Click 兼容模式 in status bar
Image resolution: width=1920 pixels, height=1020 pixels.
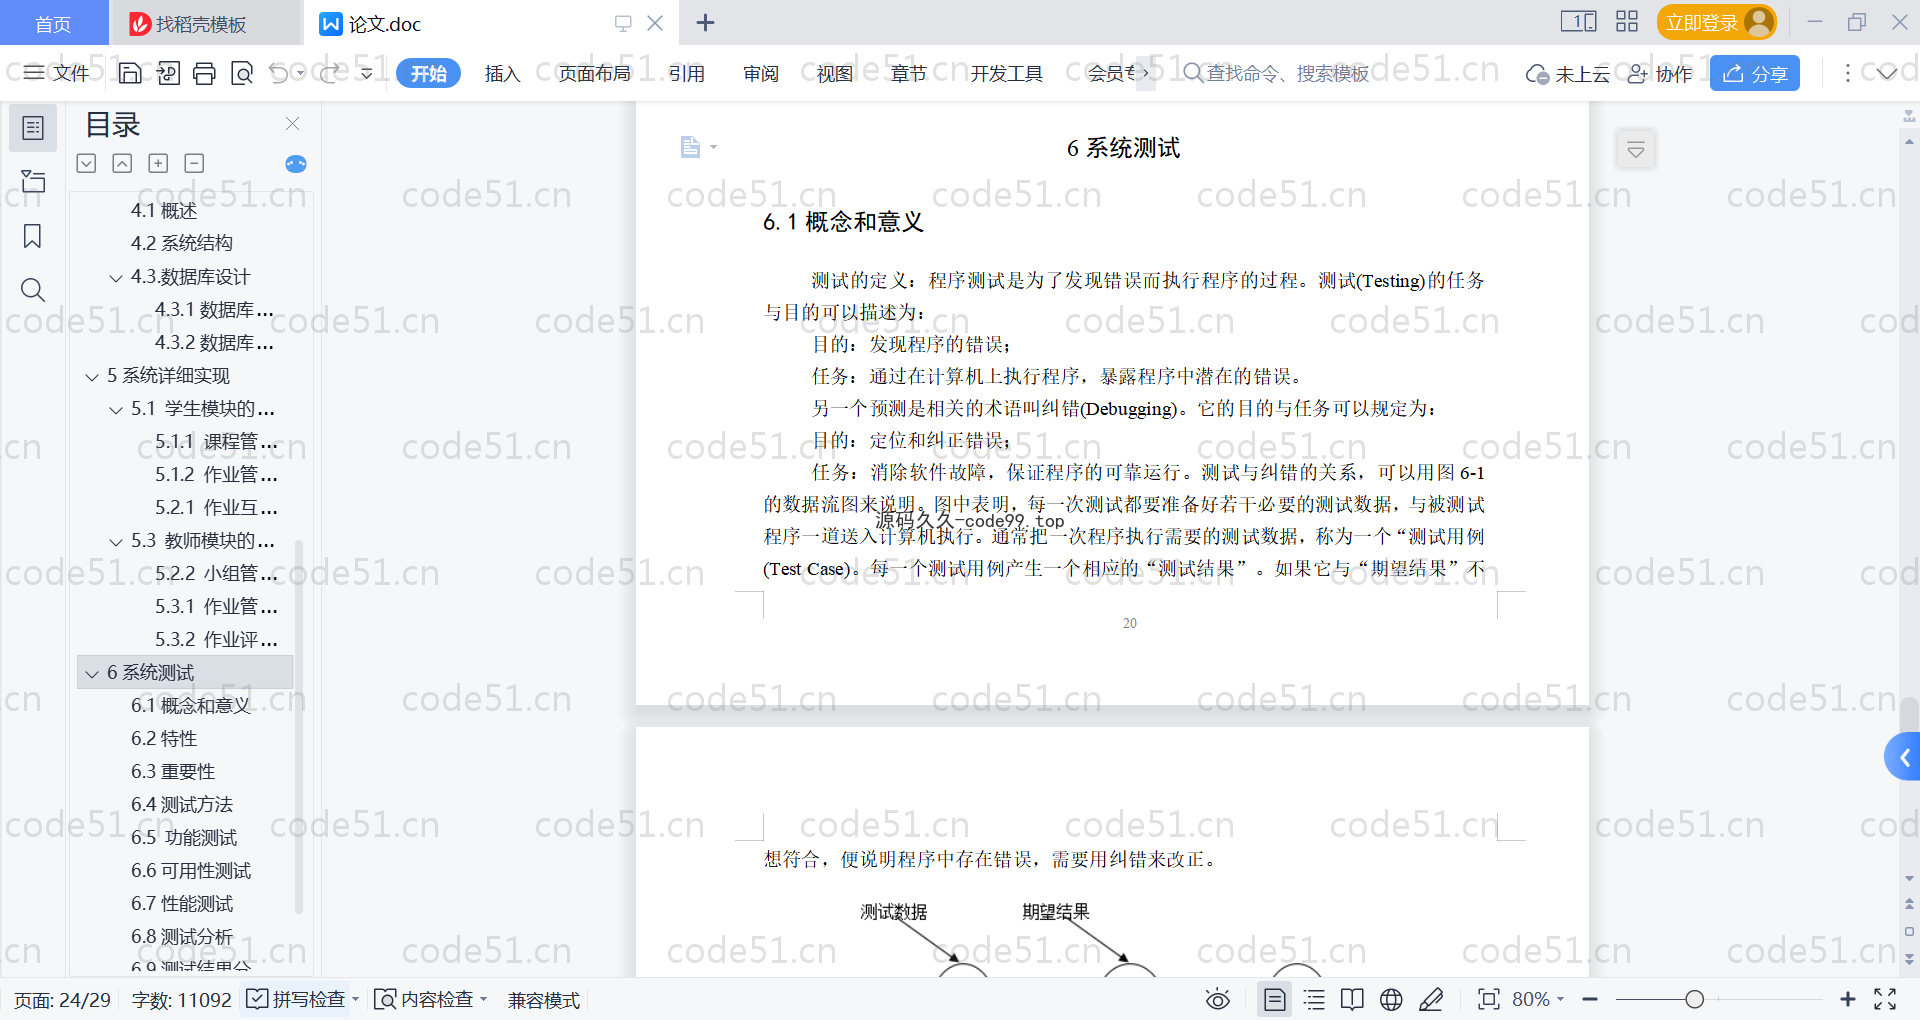click(544, 1000)
